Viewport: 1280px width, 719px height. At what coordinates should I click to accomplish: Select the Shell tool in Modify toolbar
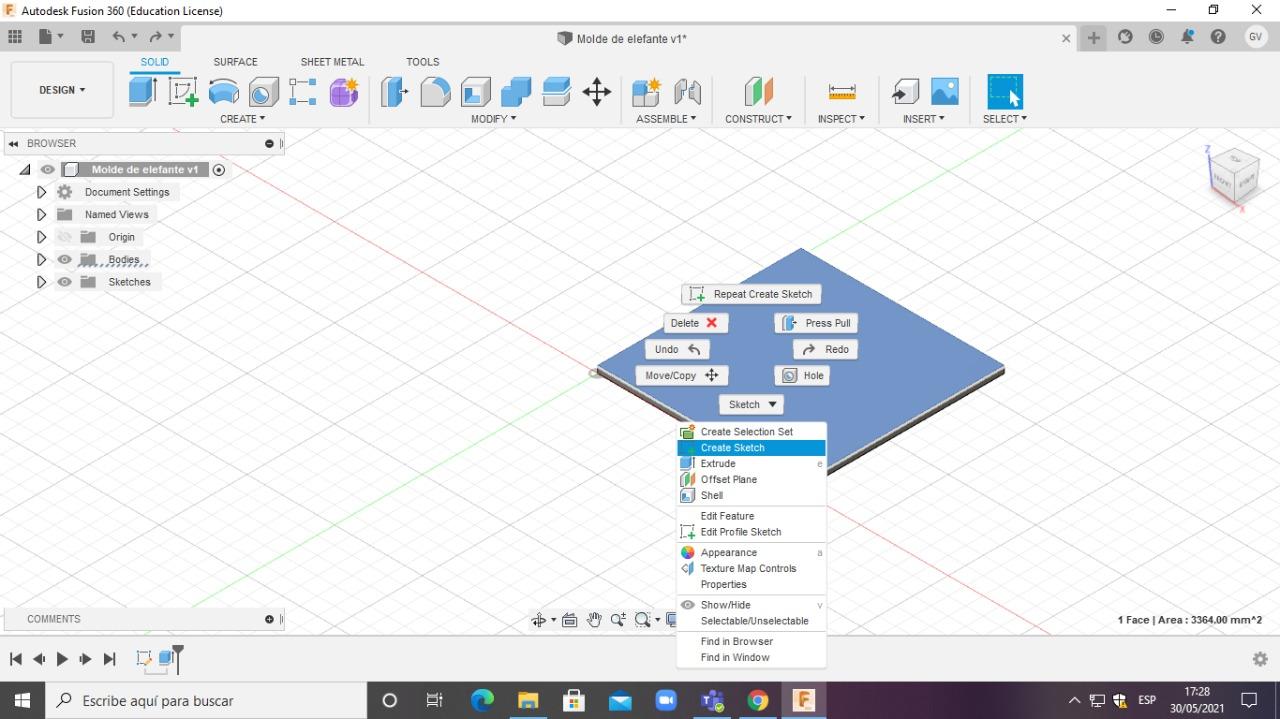pyautogui.click(x=476, y=92)
